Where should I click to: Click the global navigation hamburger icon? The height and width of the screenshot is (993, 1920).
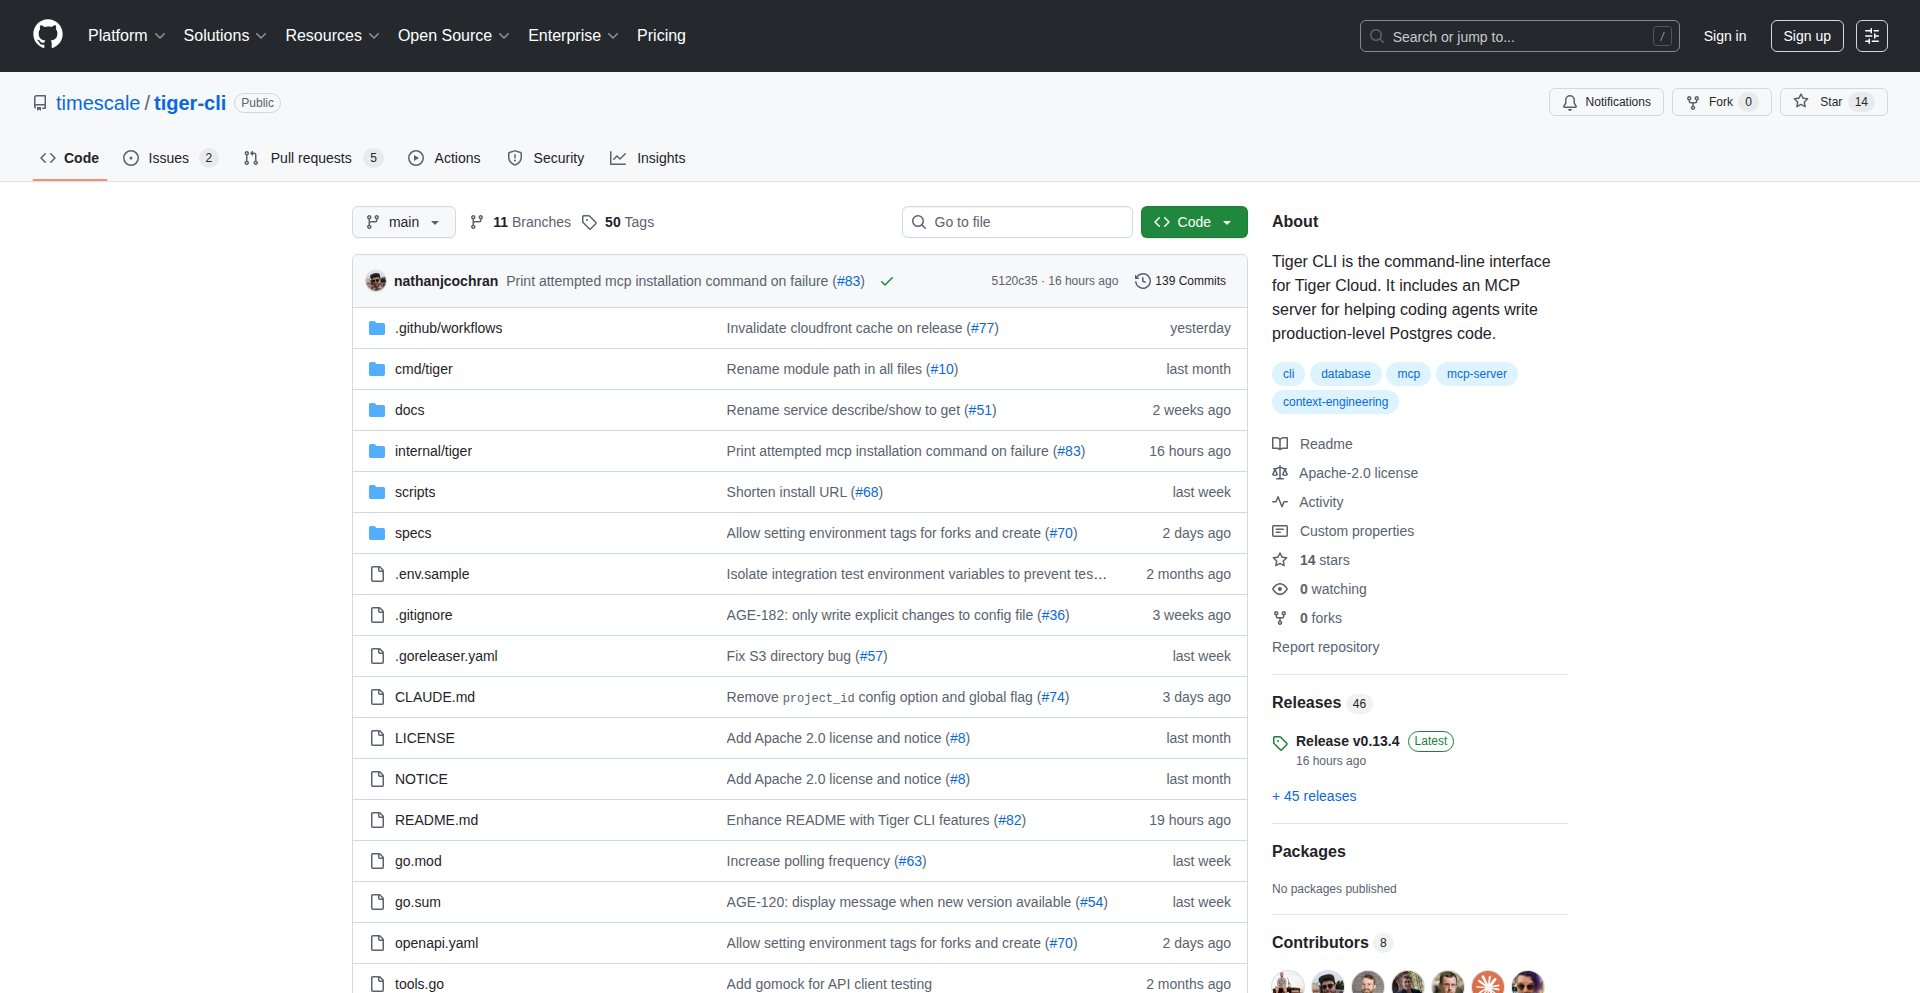[x=1871, y=35]
